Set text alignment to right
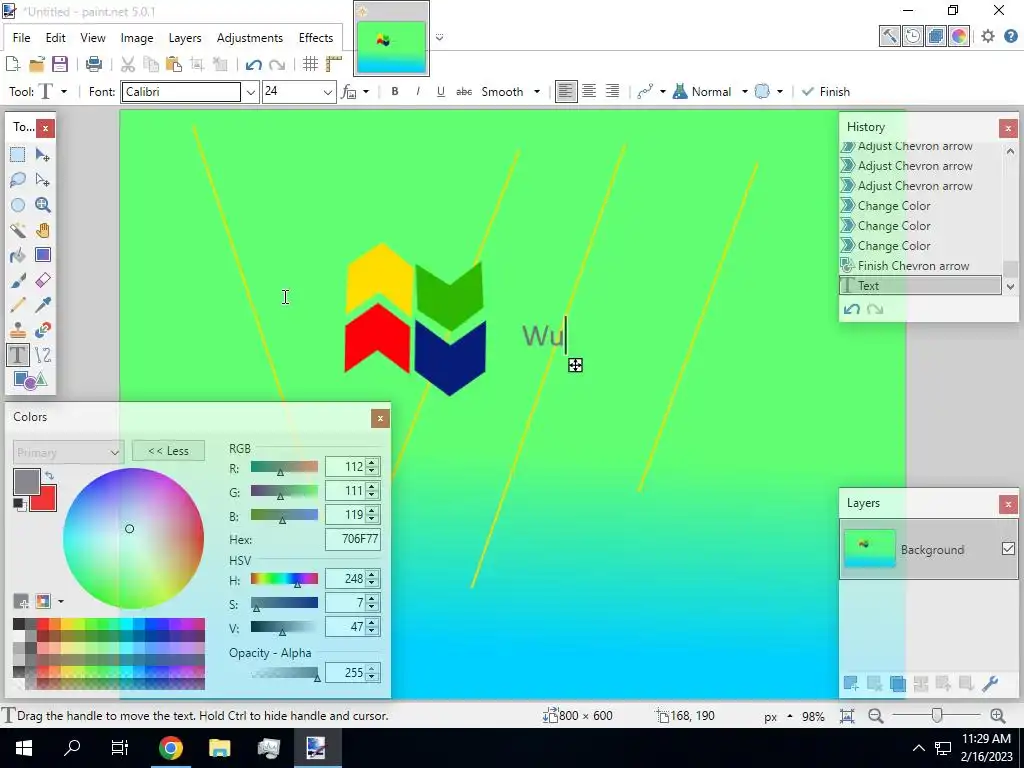This screenshot has width=1024, height=768. [x=612, y=91]
